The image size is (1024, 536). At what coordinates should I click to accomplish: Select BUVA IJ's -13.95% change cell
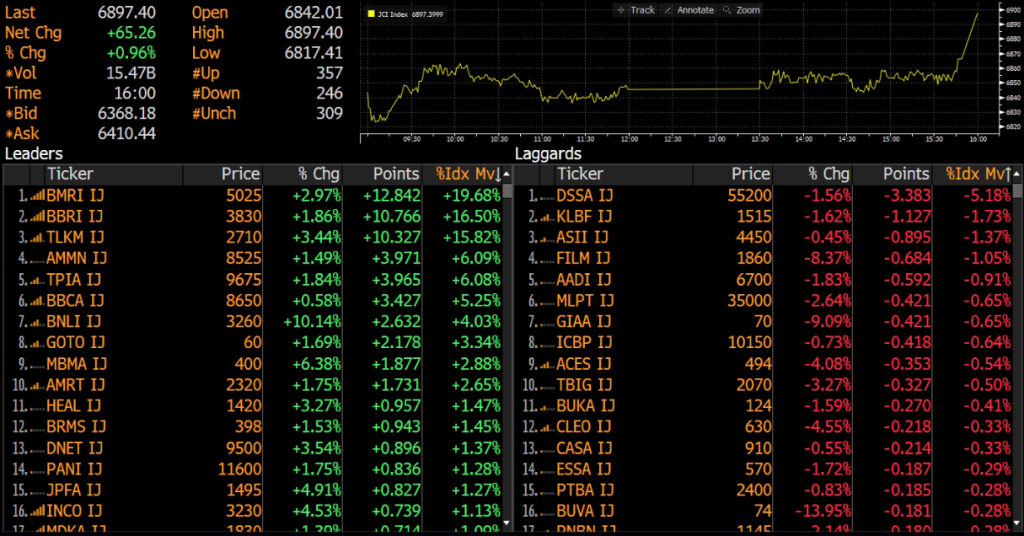coord(822,511)
